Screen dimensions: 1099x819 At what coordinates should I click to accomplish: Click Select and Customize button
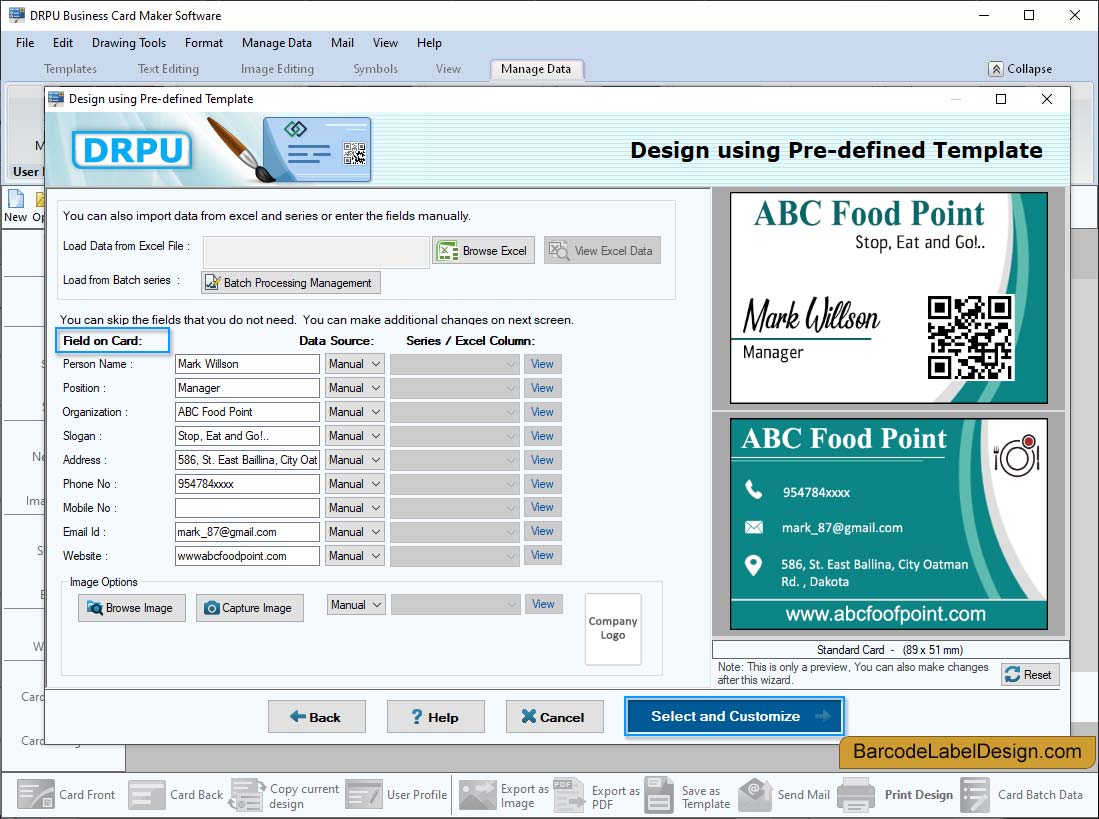735,716
